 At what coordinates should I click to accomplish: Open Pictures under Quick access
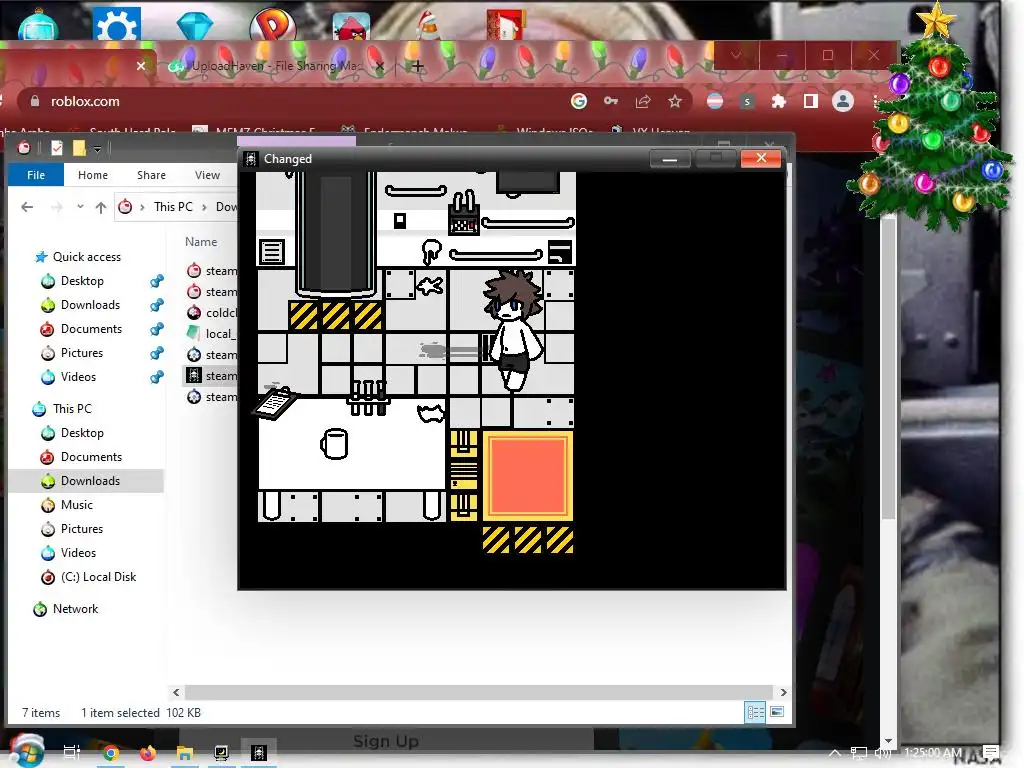coord(82,353)
